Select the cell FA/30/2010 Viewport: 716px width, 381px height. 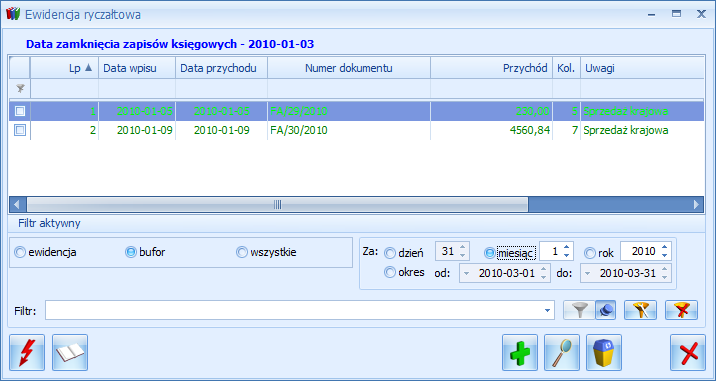click(349, 130)
